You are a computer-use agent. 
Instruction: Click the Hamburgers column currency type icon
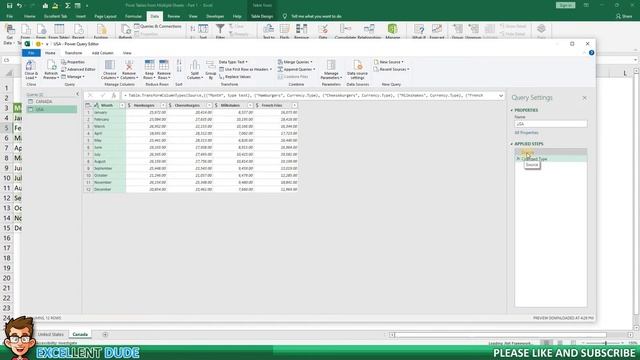pos(129,105)
